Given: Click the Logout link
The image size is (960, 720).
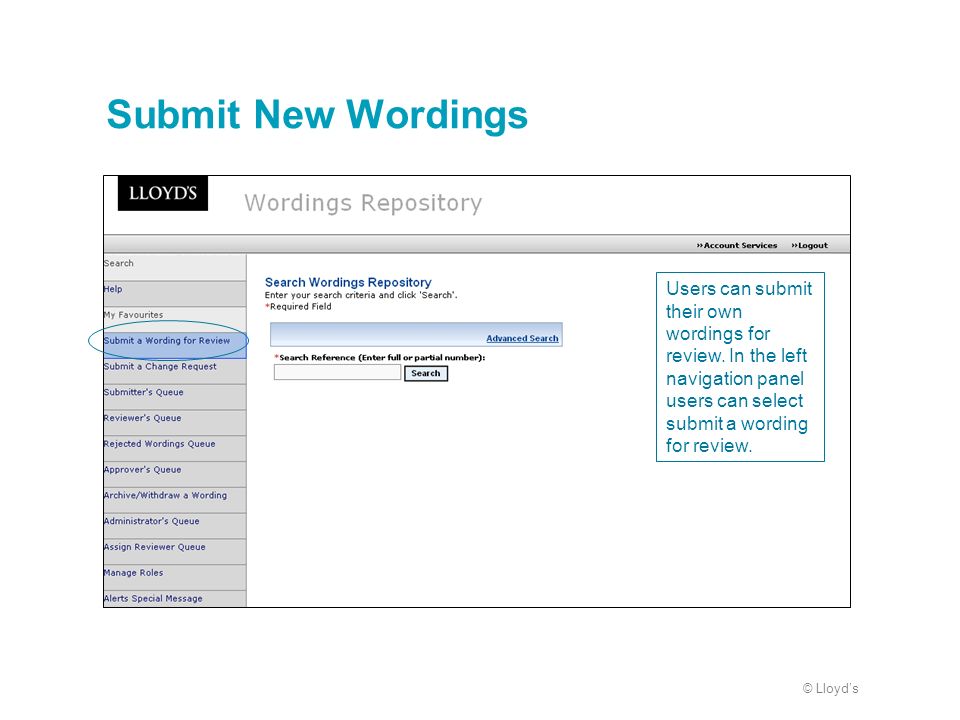Looking at the screenshot, I should 809,246.
